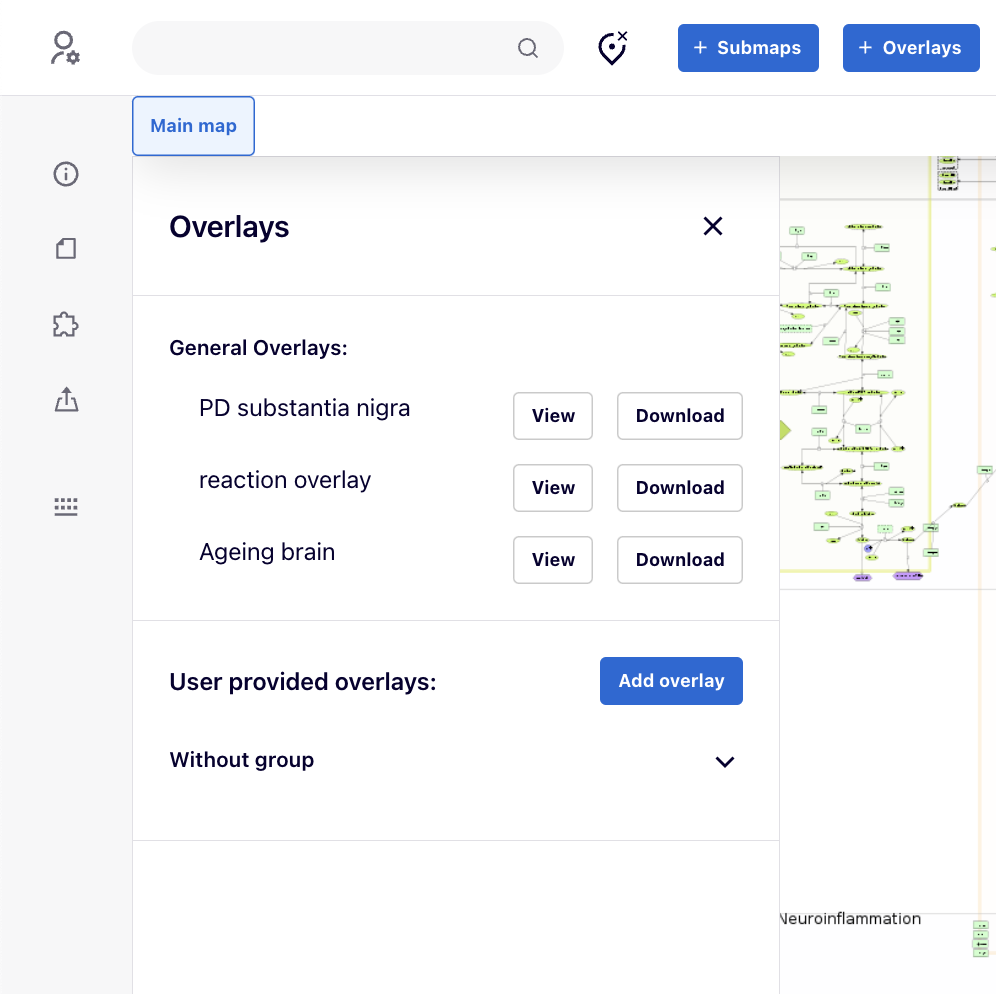Open the legend keyboard icon
Viewport: 996px width, 994px height.
pos(66,507)
